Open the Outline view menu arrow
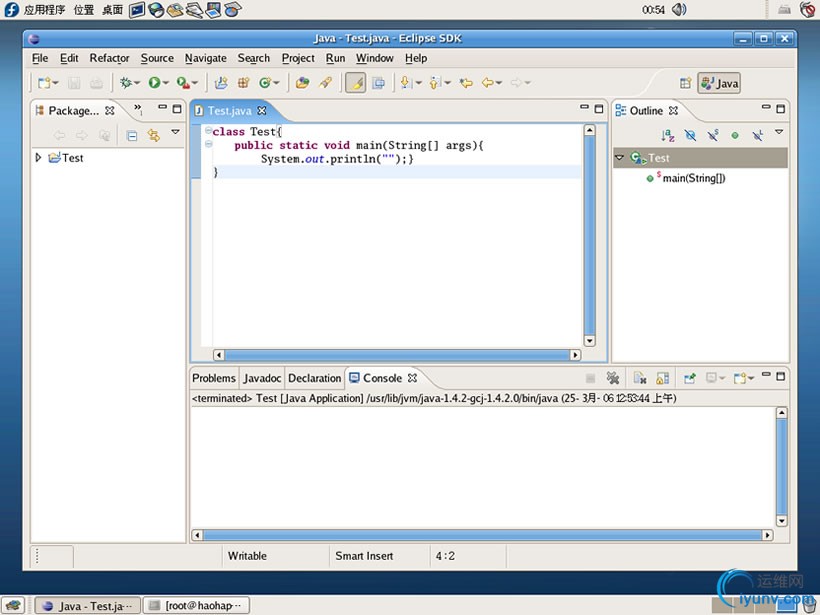 779,132
